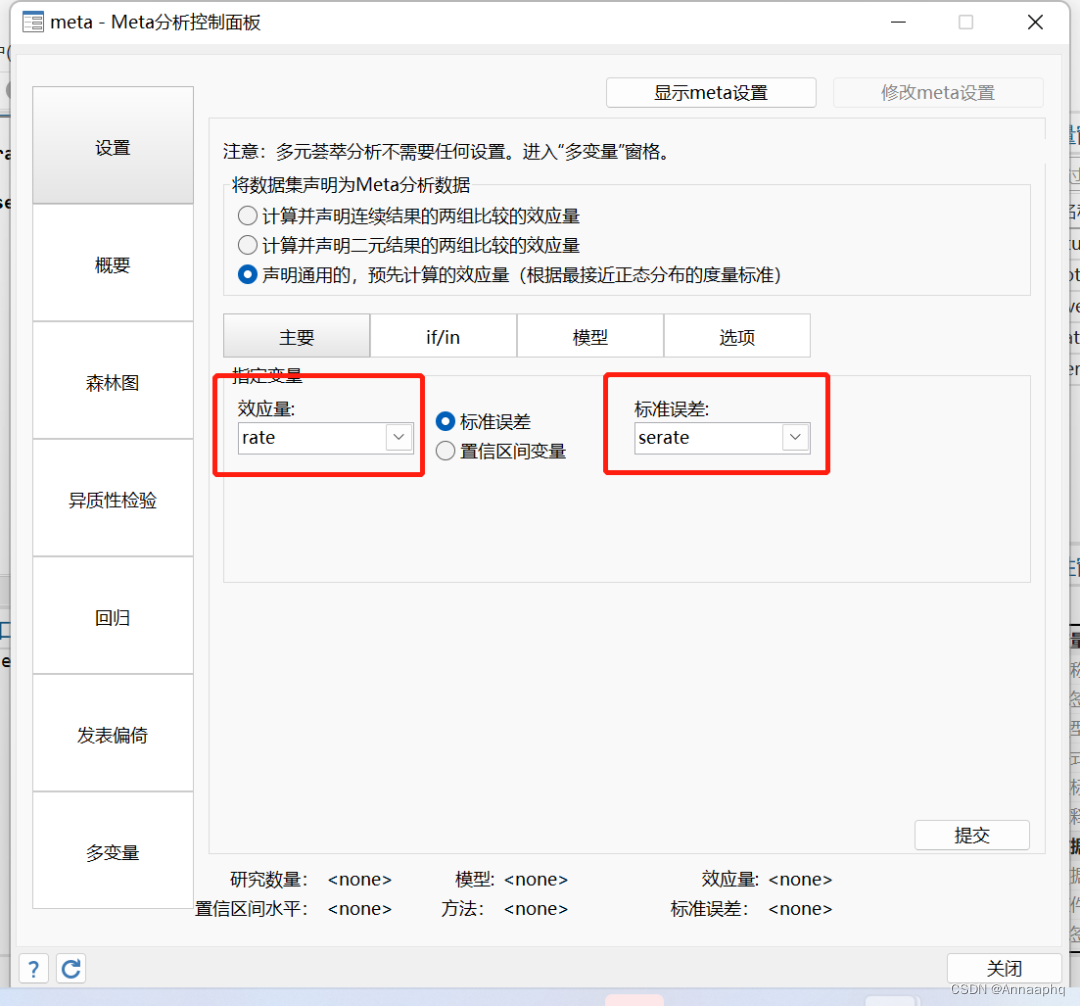
Task: Open the 发表偏倚 section
Action: coord(112,734)
